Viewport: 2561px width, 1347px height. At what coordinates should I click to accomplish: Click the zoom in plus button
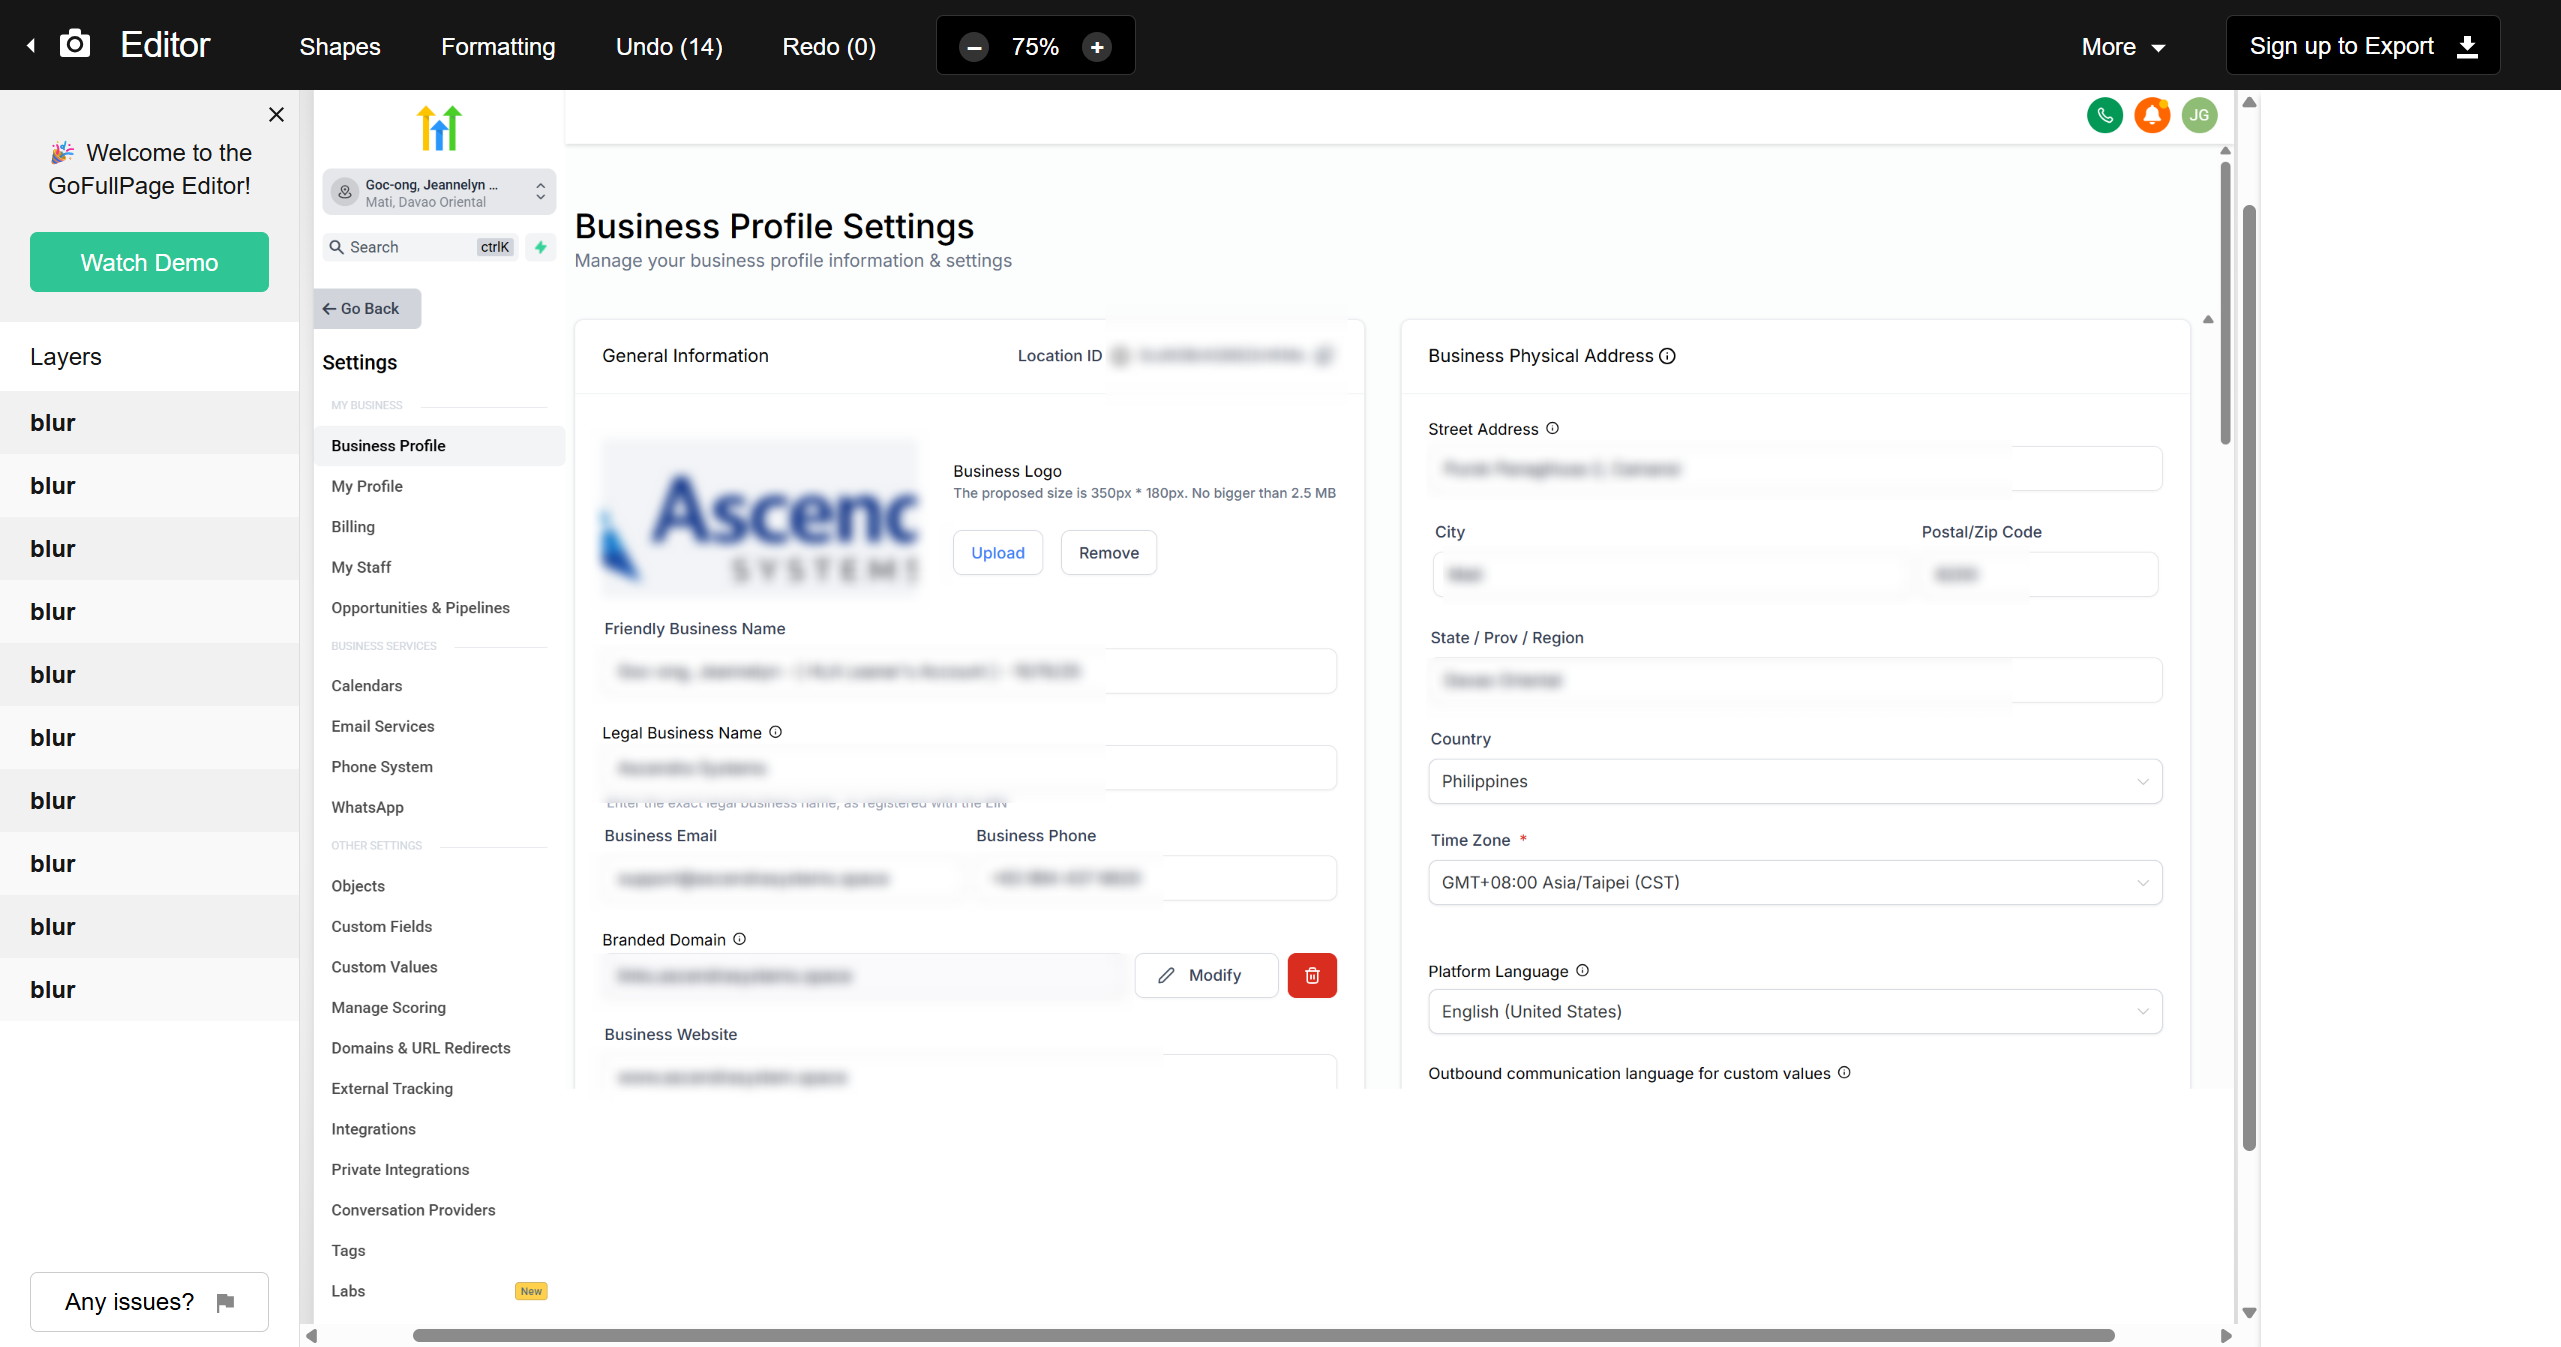1097,47
